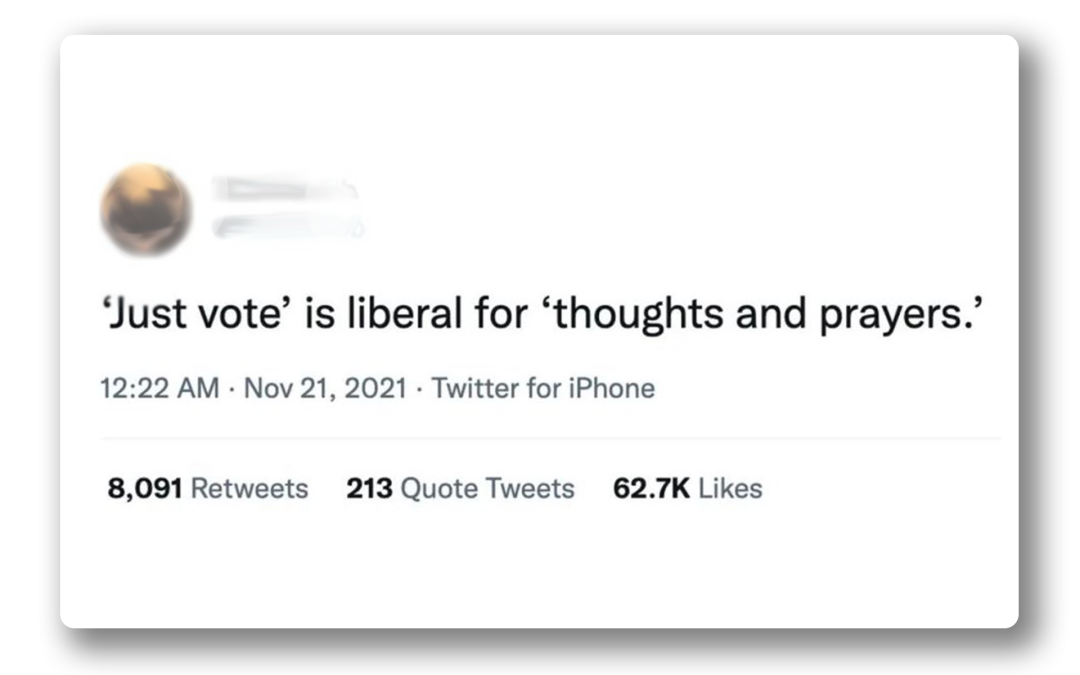Click the word liberal in the tweet
Viewport: 1080px width, 675px height.
(404, 313)
